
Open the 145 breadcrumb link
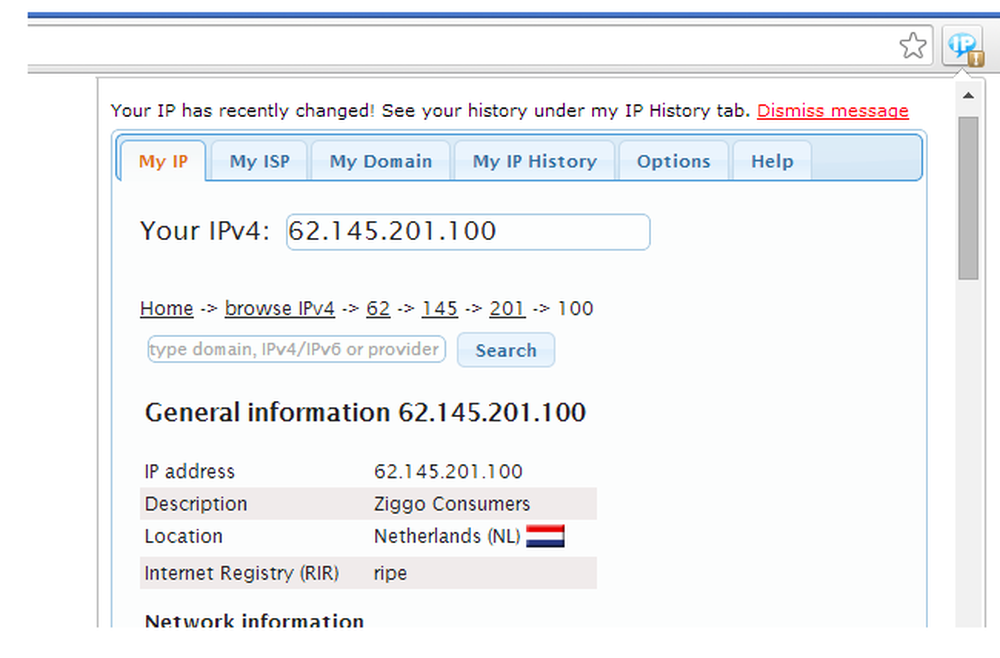[440, 308]
